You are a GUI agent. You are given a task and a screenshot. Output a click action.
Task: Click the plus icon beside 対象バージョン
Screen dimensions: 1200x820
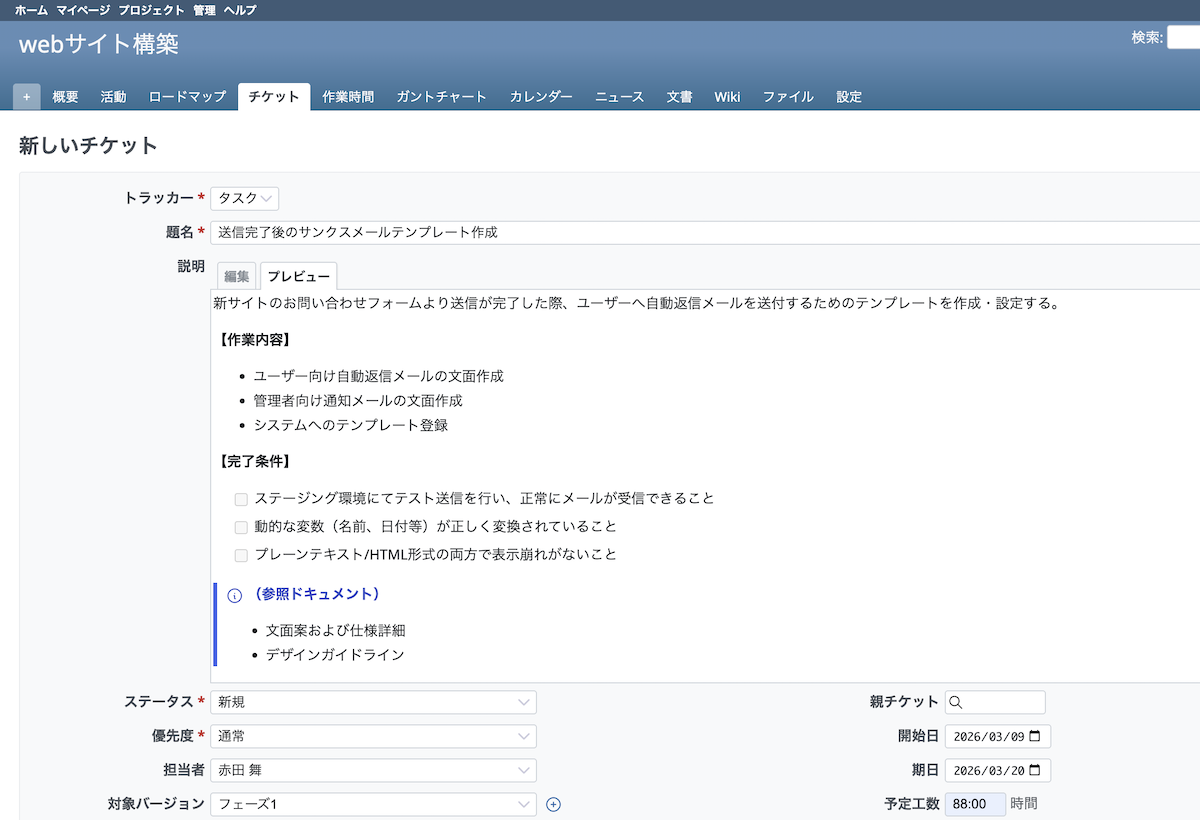[554, 804]
